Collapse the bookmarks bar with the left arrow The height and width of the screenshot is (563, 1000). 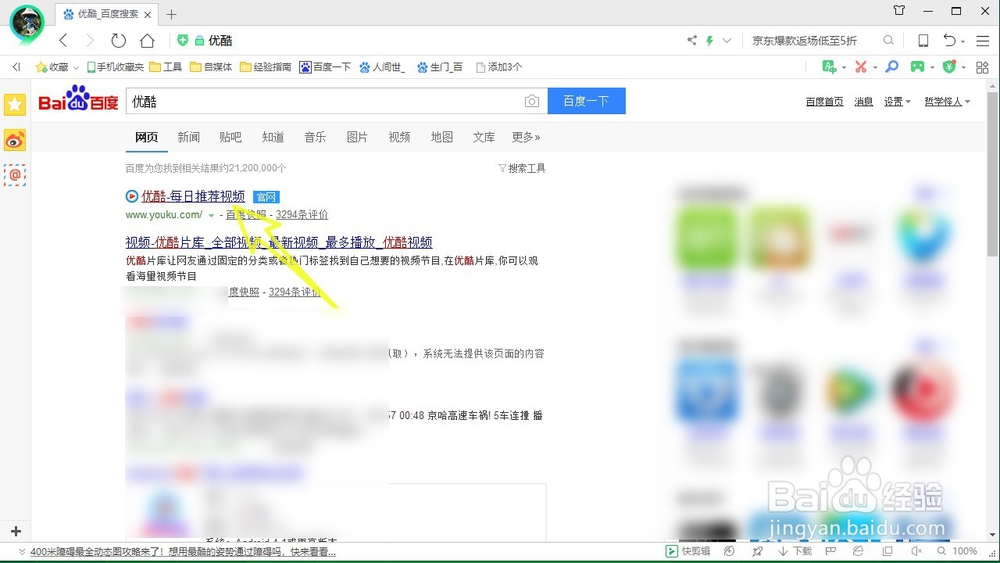coord(17,66)
